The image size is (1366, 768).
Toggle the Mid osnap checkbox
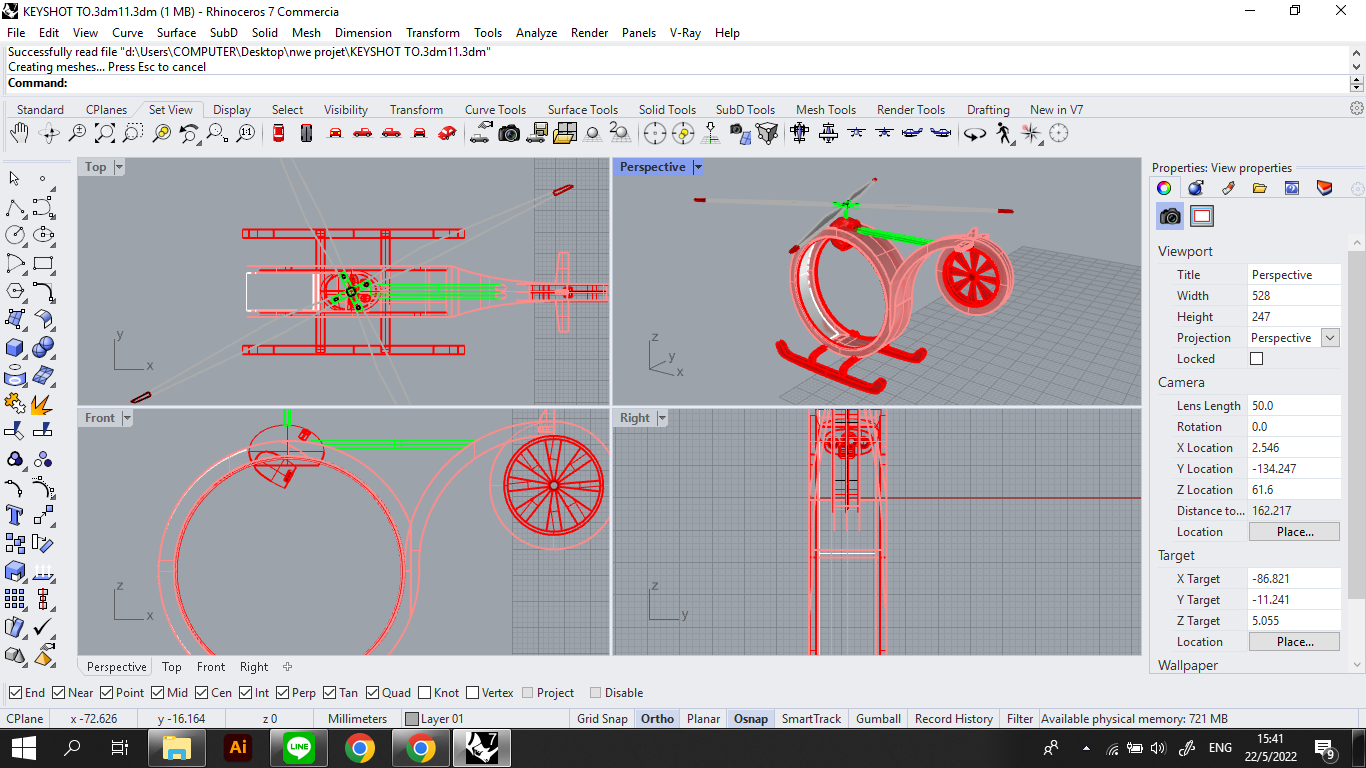[157, 693]
